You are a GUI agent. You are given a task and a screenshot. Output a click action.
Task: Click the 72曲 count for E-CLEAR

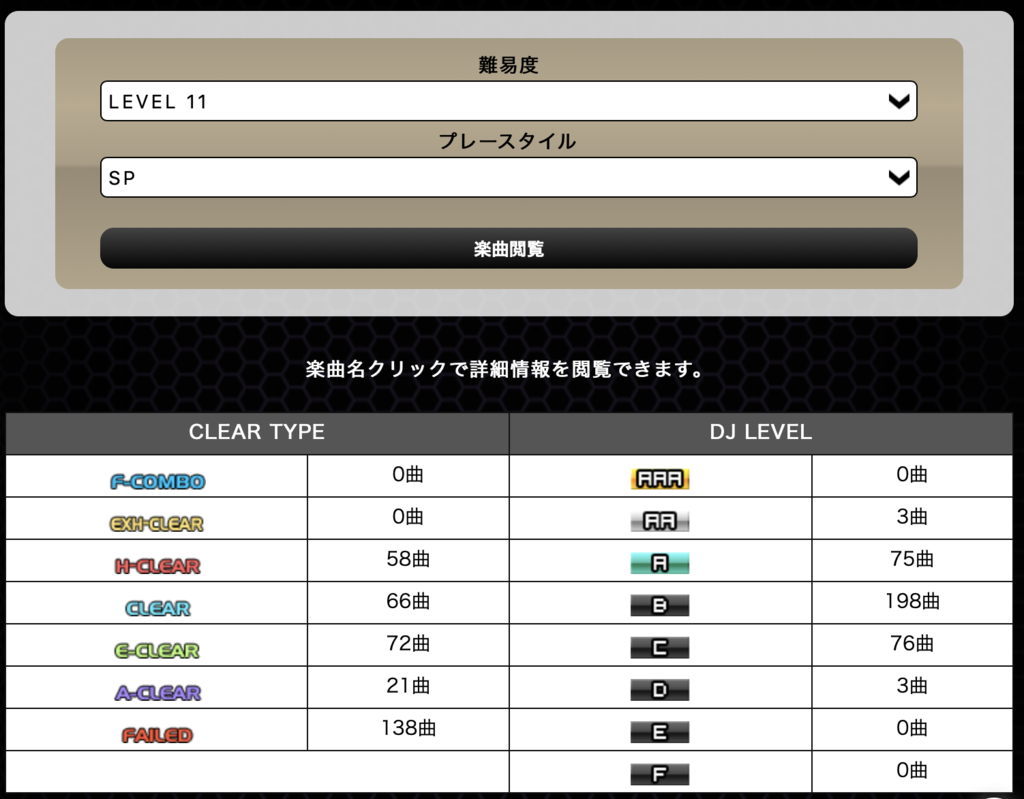tap(408, 644)
